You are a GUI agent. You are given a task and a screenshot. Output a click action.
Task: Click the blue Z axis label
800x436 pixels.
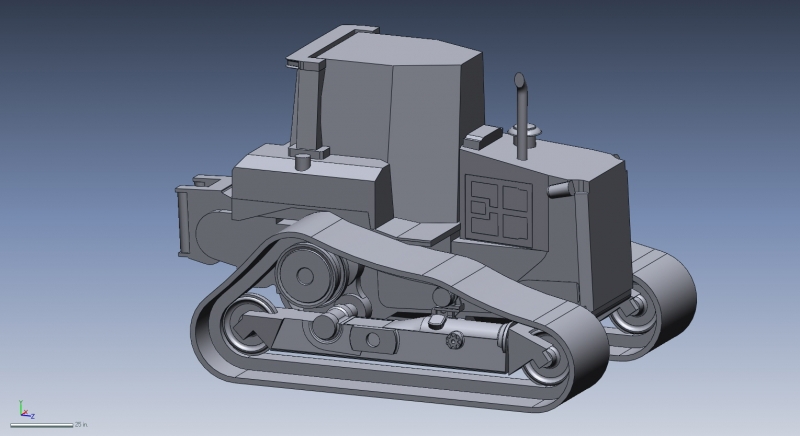(33, 415)
